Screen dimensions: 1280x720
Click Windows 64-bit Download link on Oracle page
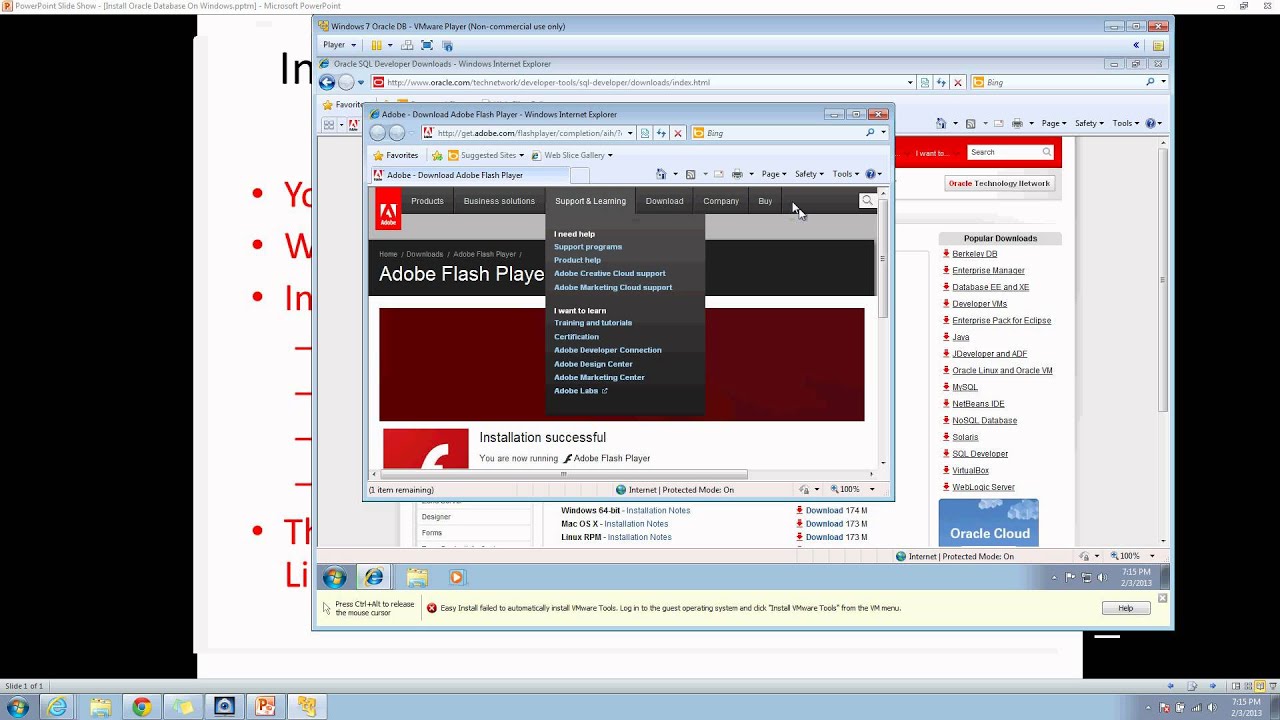pos(823,511)
